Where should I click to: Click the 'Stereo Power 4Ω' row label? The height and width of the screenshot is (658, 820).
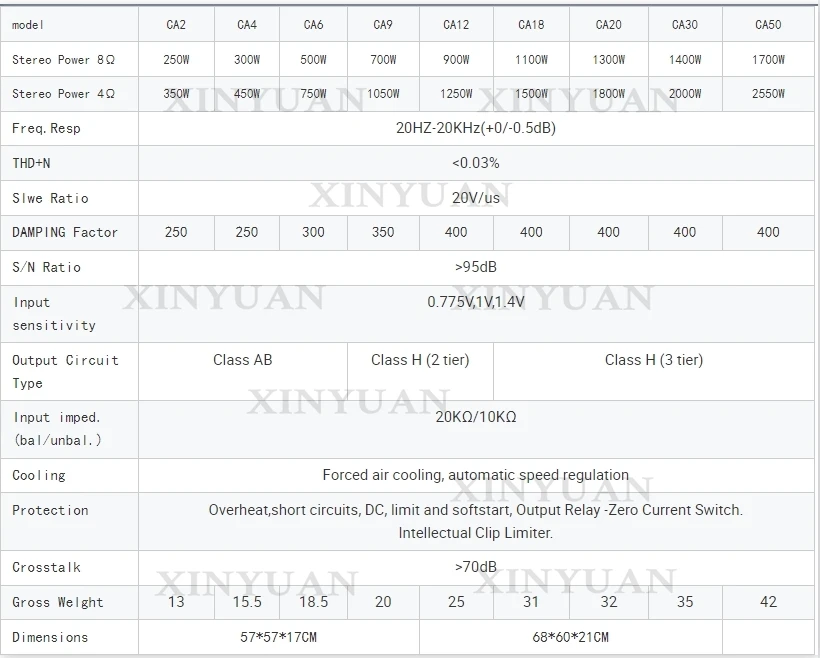[63, 94]
